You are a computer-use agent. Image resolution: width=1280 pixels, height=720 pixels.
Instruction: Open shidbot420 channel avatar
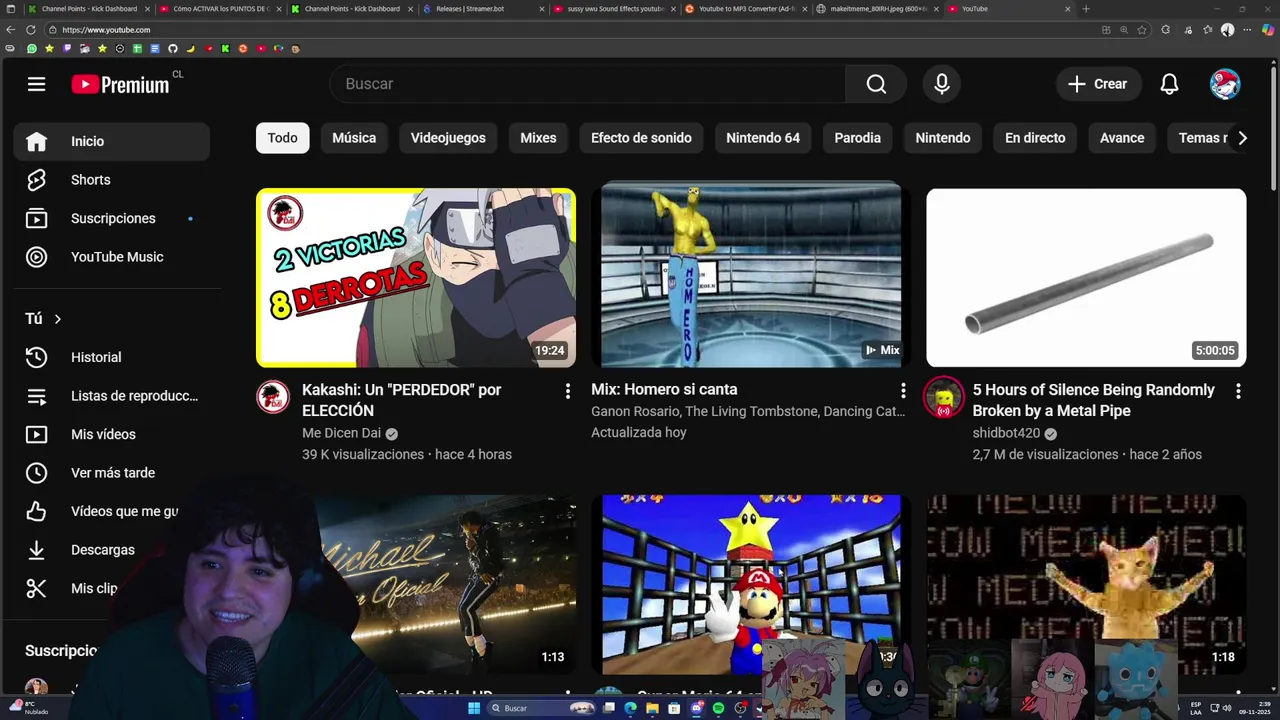[x=943, y=397]
